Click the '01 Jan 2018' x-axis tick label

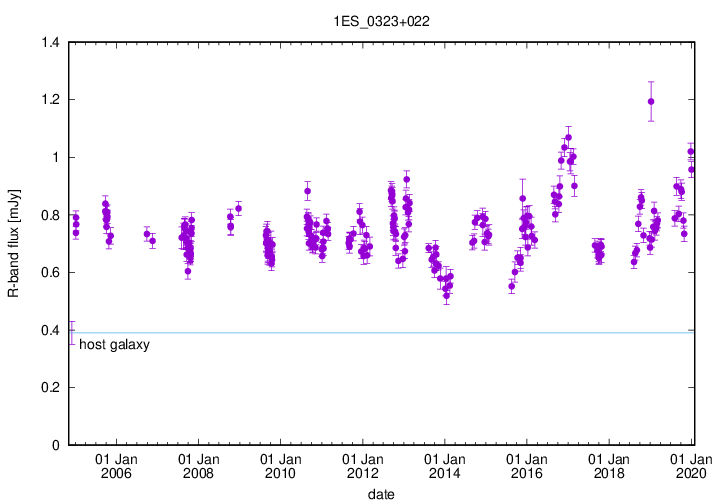pyautogui.click(x=610, y=466)
